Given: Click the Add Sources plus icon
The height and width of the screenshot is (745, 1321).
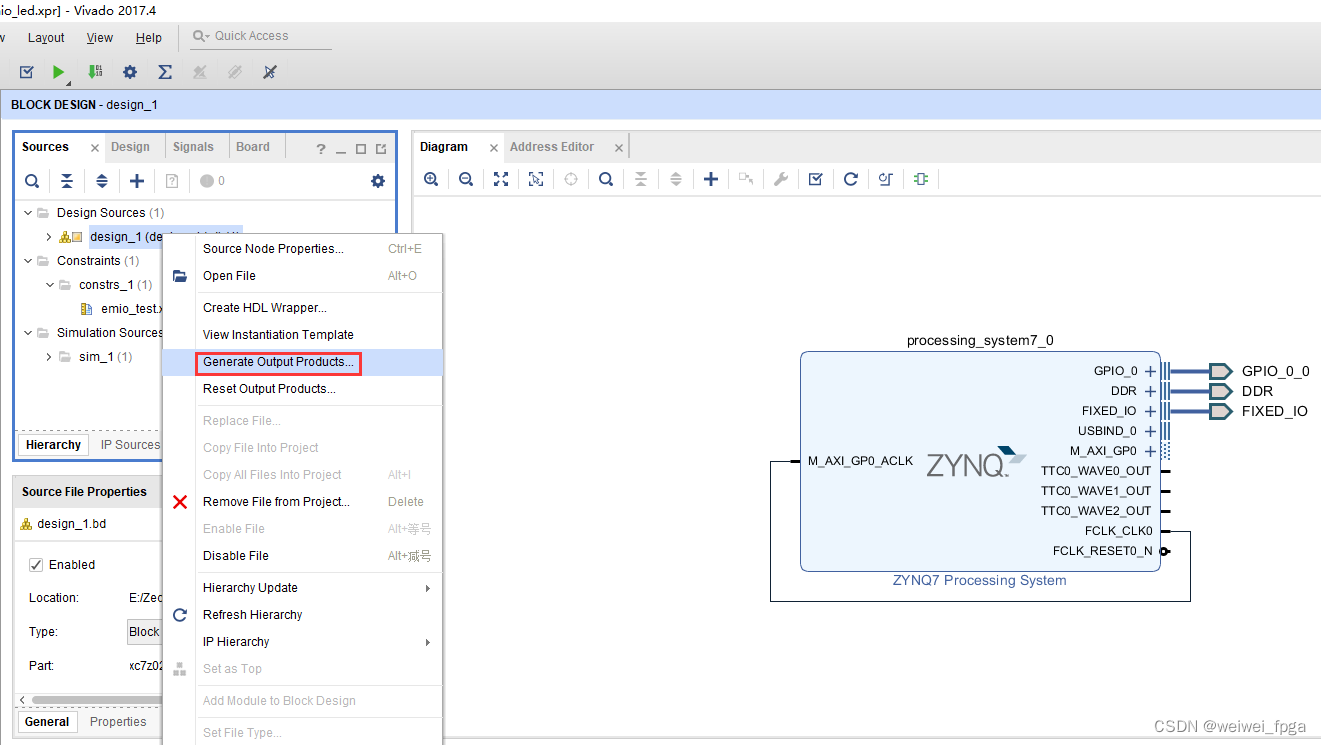Looking at the screenshot, I should point(137,181).
